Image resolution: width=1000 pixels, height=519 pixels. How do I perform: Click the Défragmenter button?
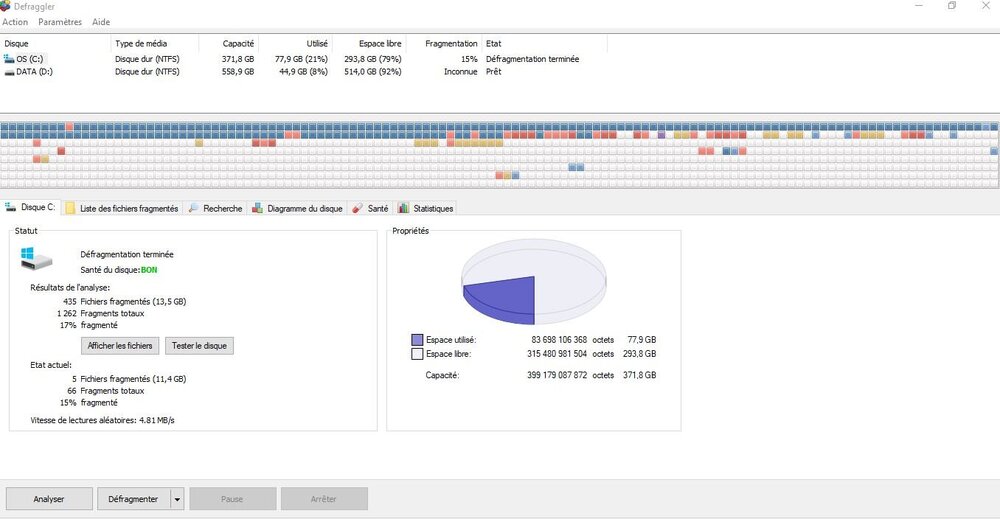coord(133,499)
